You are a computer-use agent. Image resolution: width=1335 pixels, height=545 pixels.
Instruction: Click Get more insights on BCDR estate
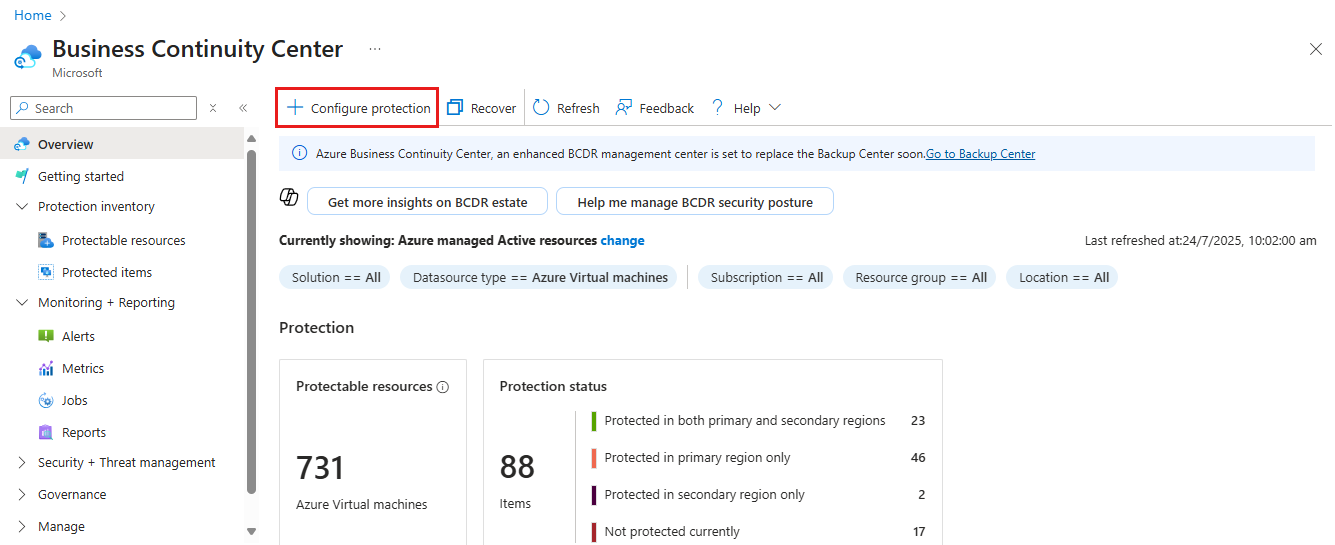[x=428, y=201]
